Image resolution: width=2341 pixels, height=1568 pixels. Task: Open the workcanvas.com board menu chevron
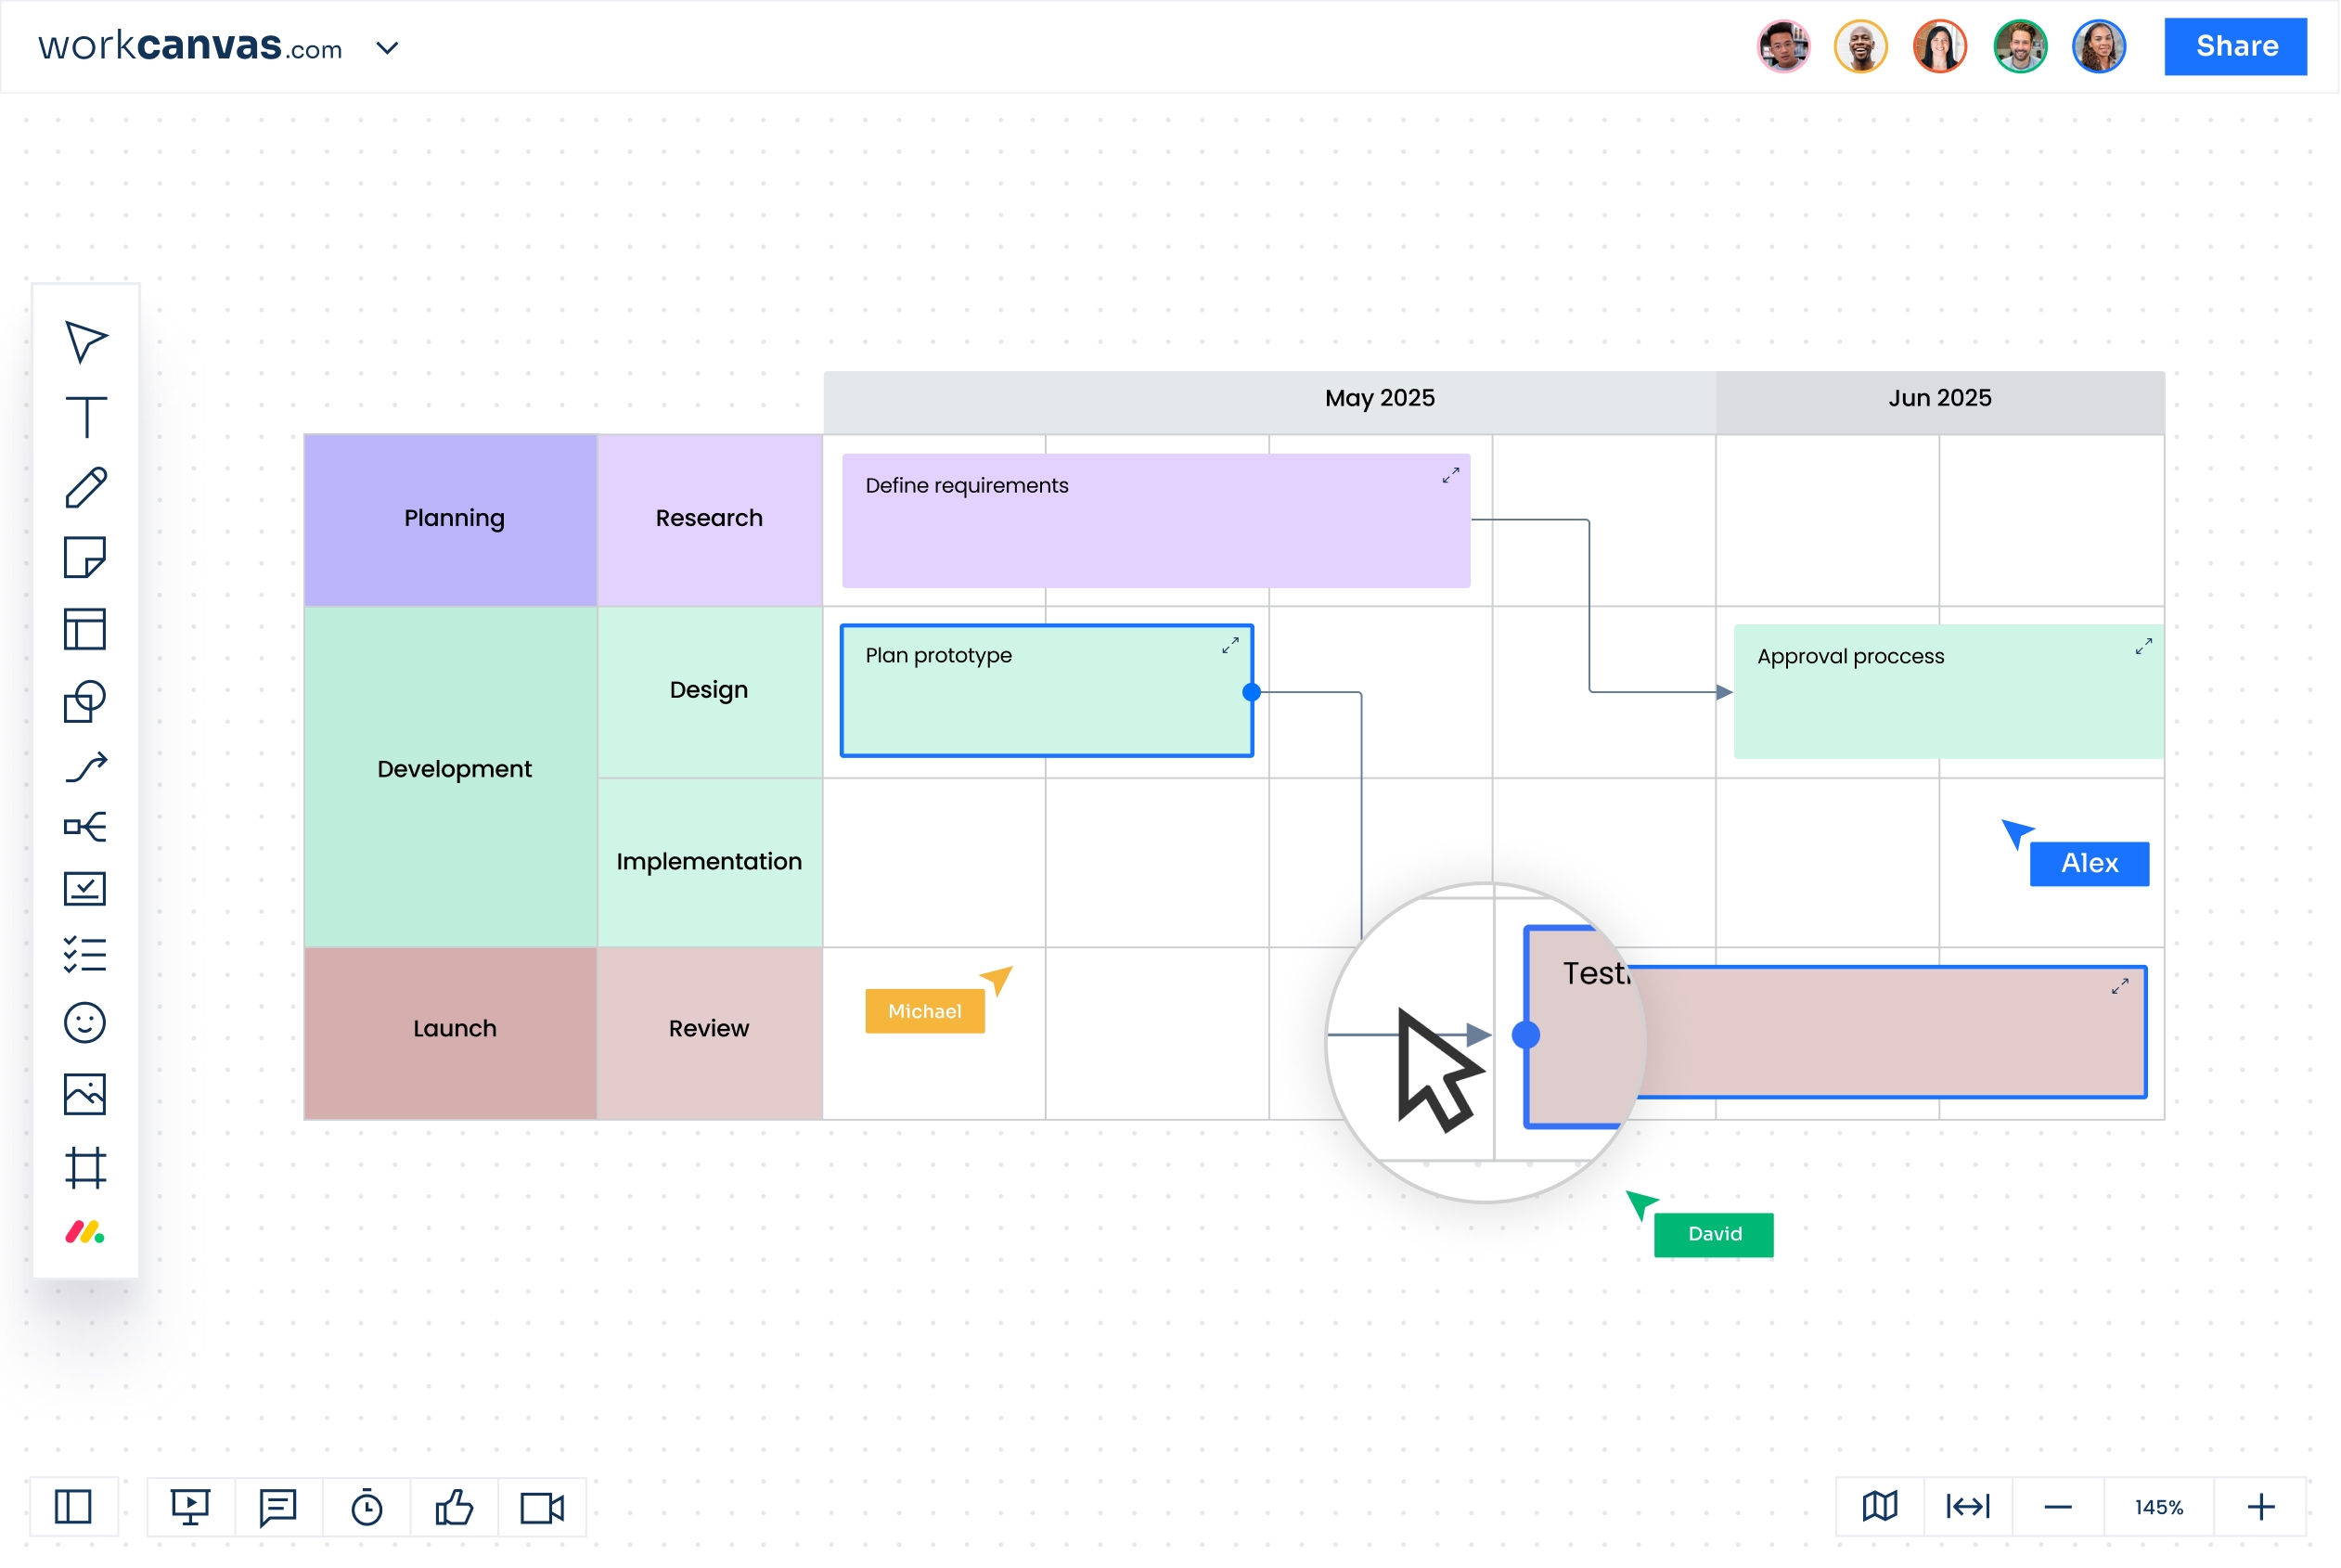(x=388, y=47)
